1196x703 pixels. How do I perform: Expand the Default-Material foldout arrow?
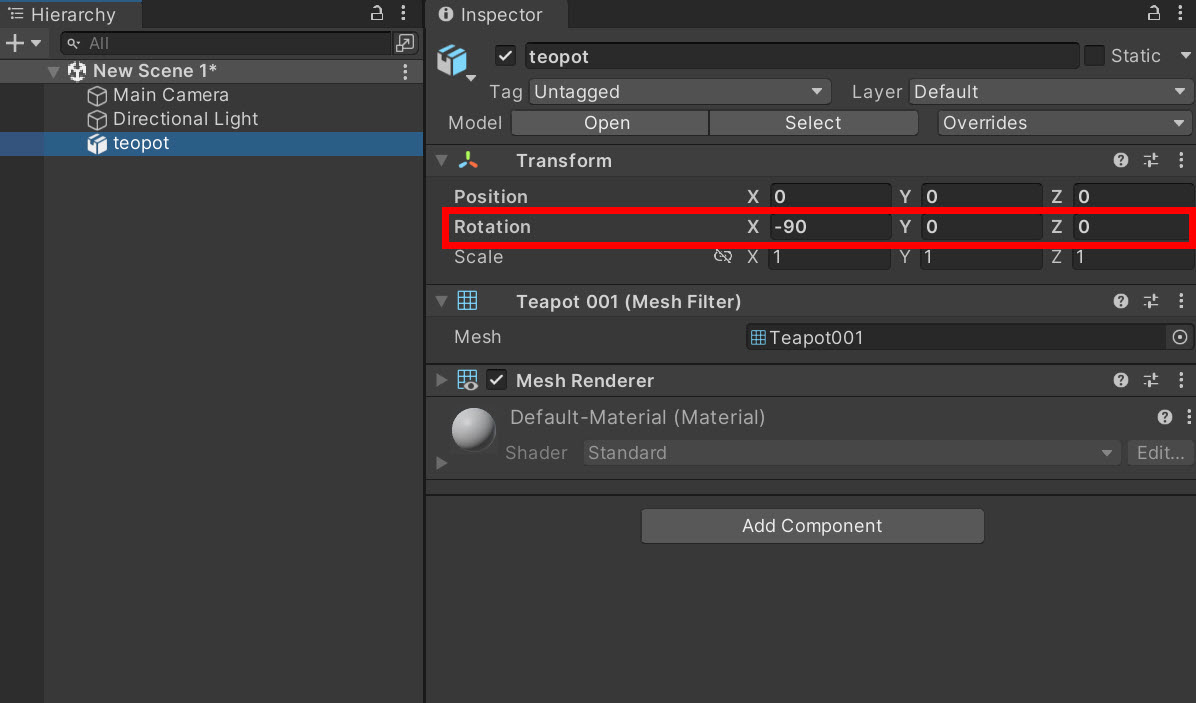pos(442,463)
